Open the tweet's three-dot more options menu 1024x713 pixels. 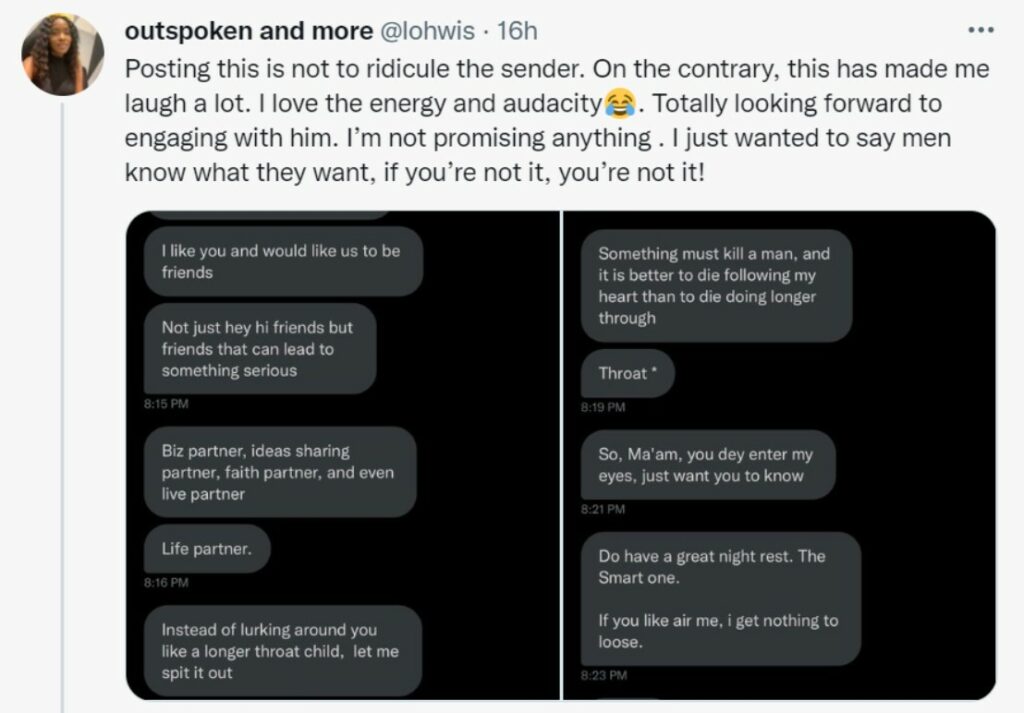pos(981,30)
